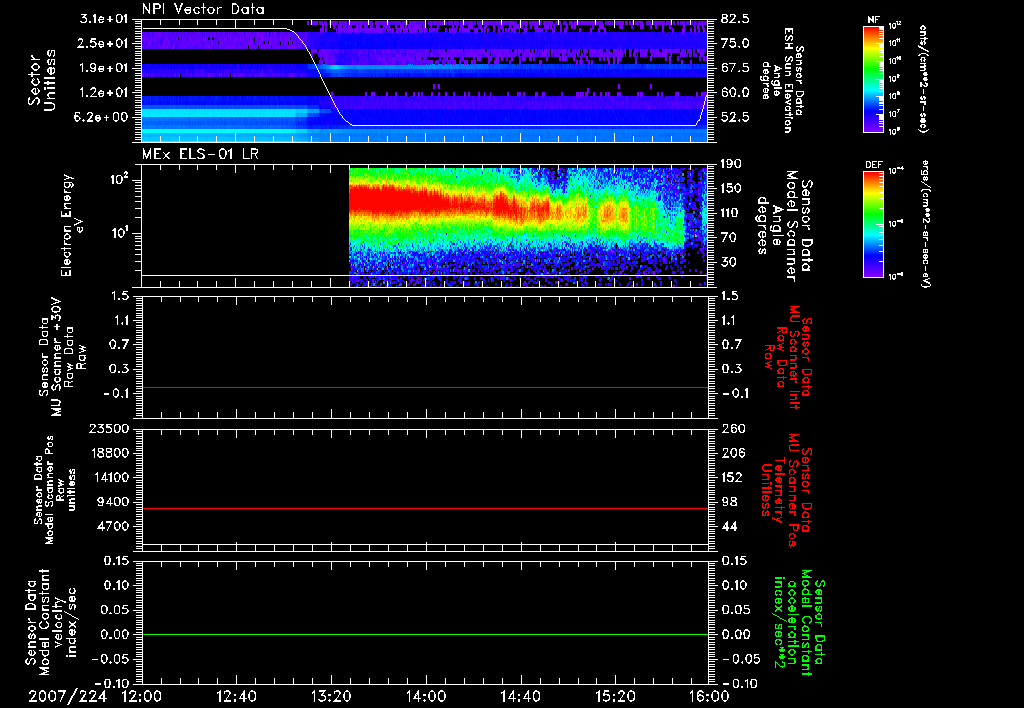Image resolution: width=1024 pixels, height=708 pixels.
Task: Click the "30" scanner angle tick
Action: (x=728, y=263)
